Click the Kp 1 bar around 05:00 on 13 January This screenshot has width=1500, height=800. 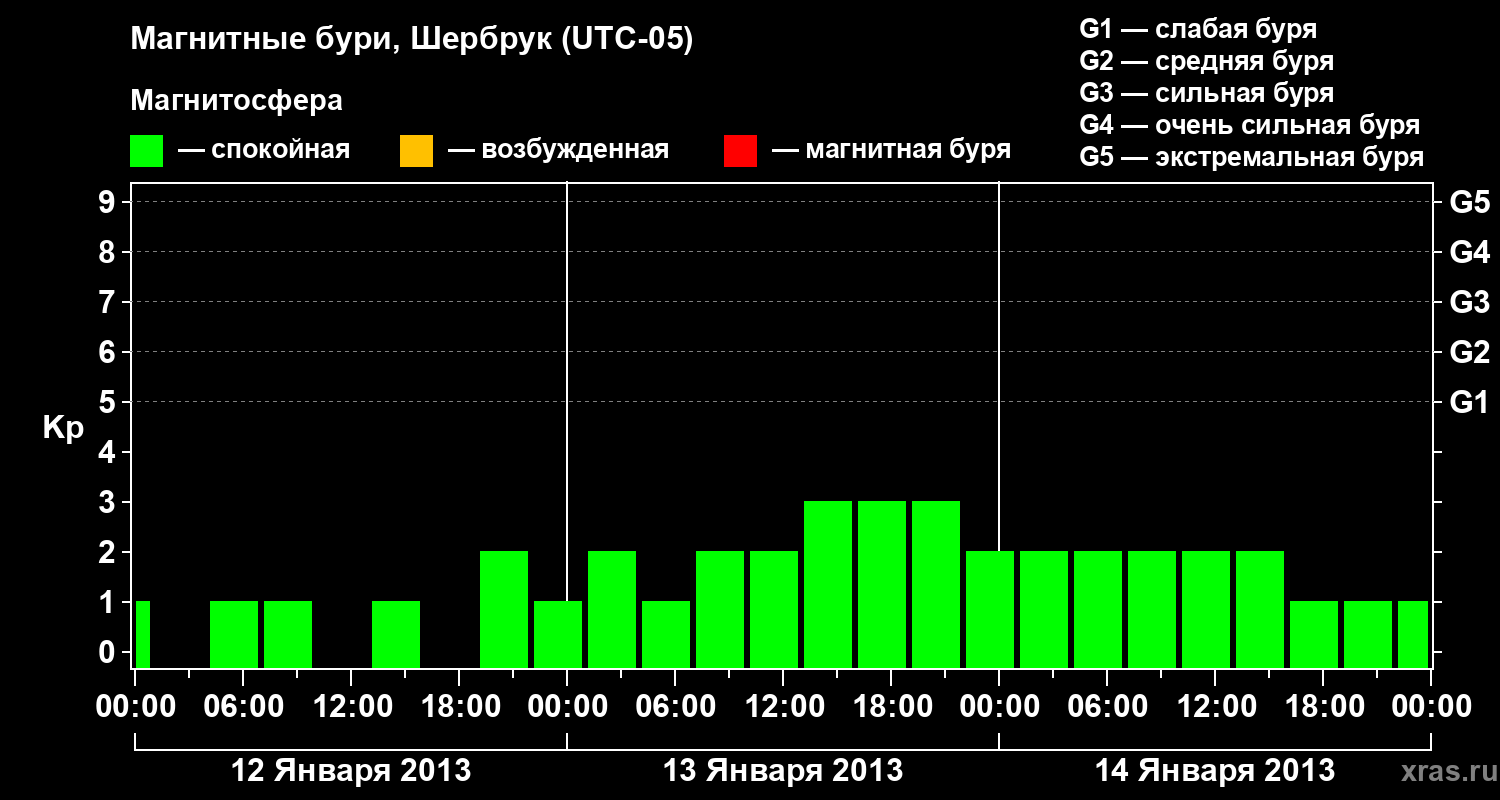(x=666, y=634)
